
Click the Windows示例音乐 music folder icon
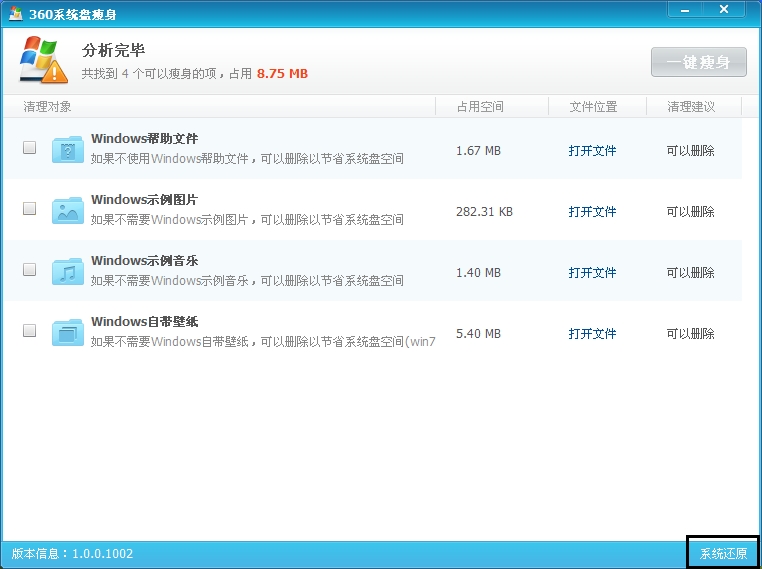coord(68,272)
